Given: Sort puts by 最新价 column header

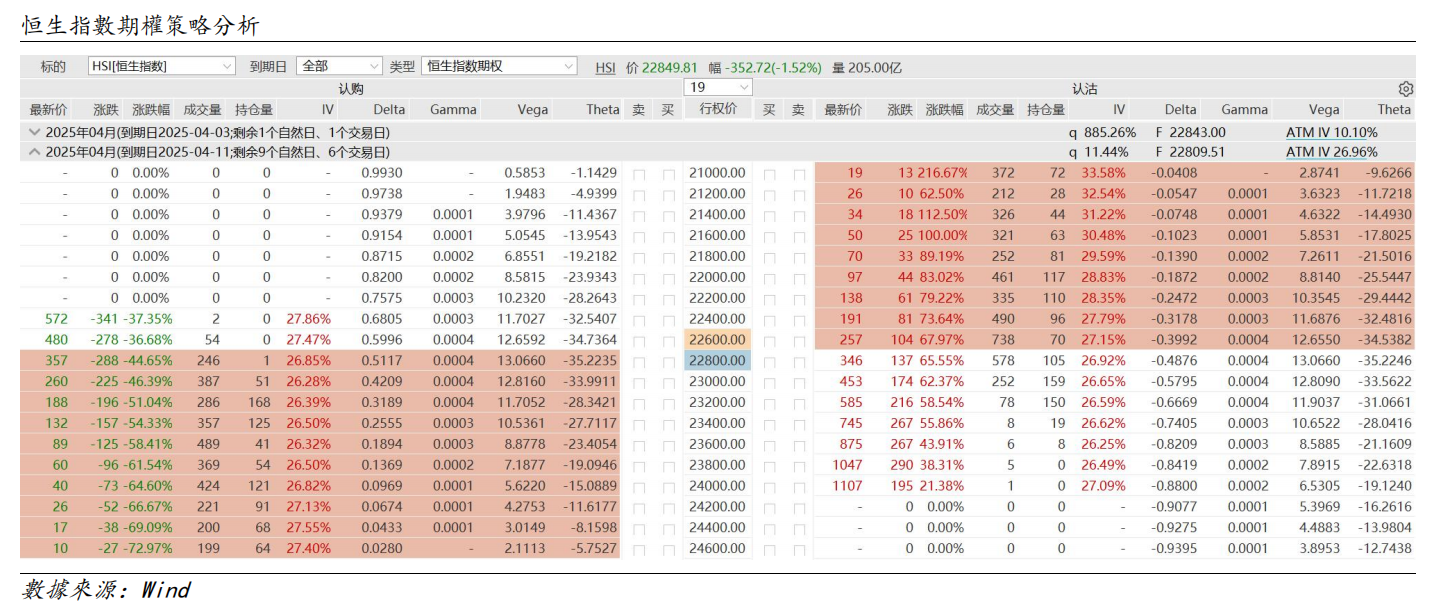Looking at the screenshot, I should coord(843,110).
